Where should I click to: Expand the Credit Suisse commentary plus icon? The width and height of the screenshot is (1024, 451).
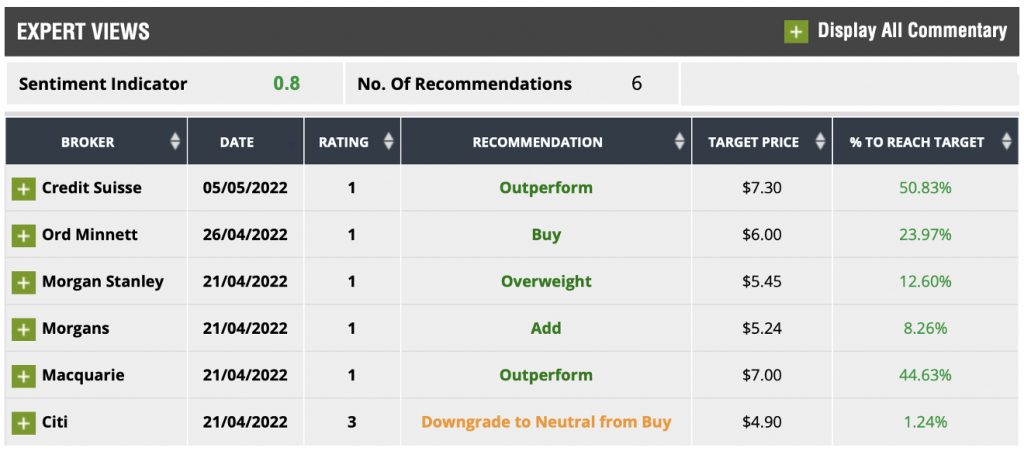tap(24, 189)
